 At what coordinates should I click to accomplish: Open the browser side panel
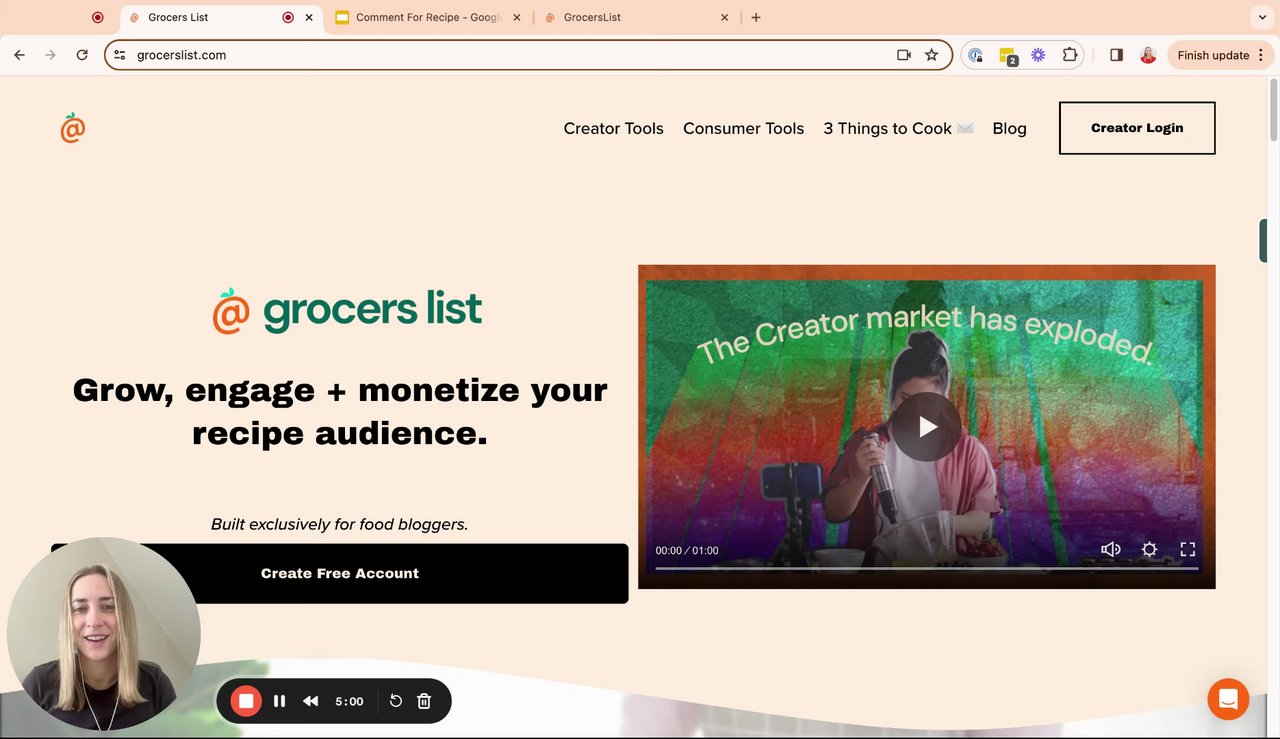click(1117, 55)
